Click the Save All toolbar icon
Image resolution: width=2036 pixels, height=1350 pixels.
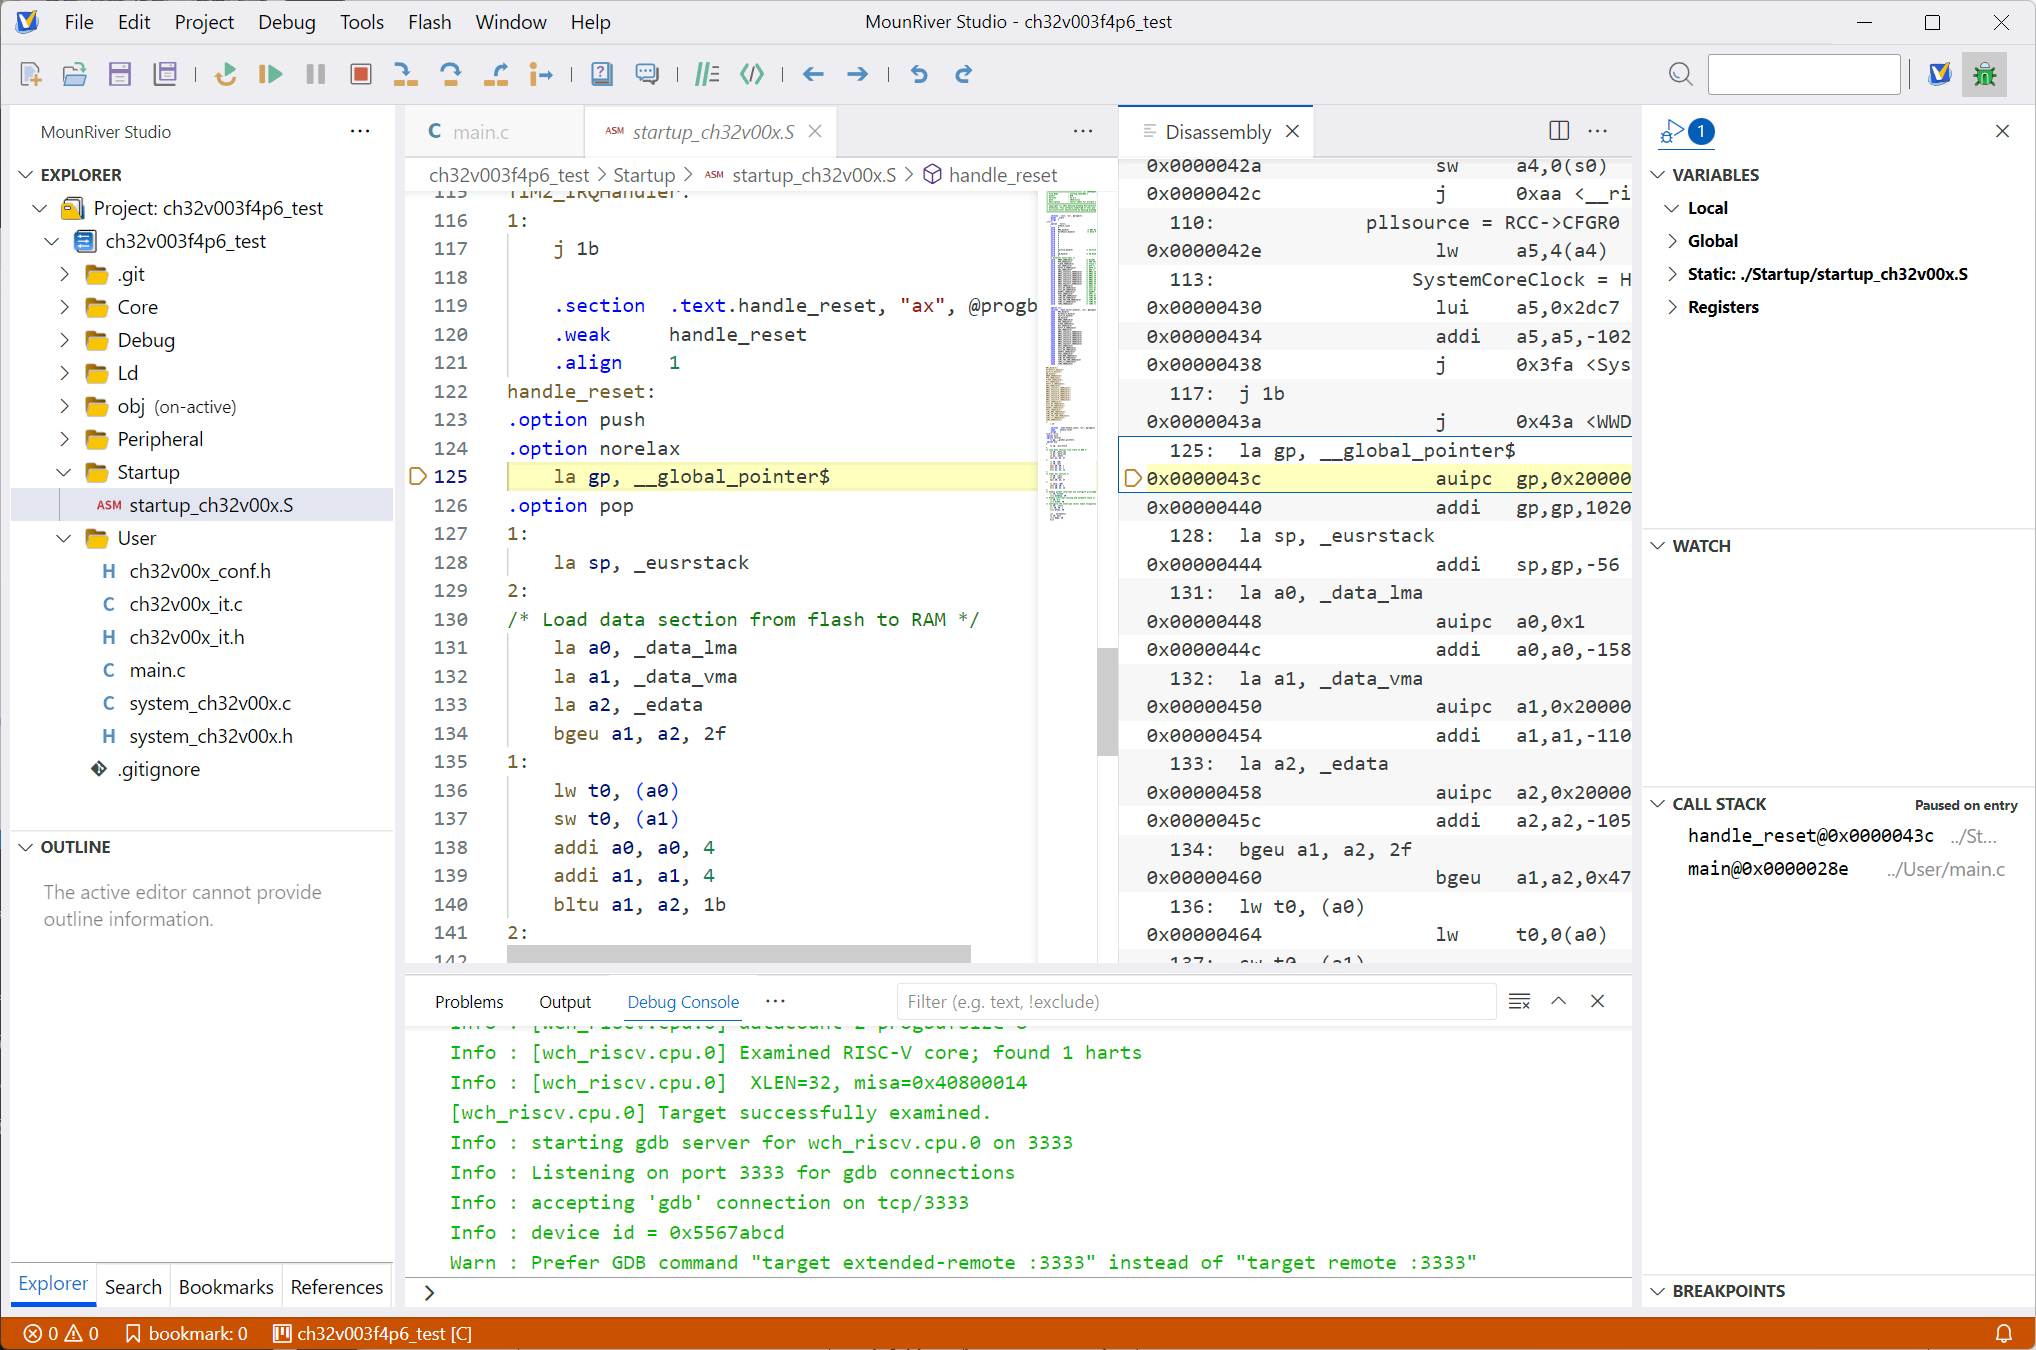click(x=165, y=74)
